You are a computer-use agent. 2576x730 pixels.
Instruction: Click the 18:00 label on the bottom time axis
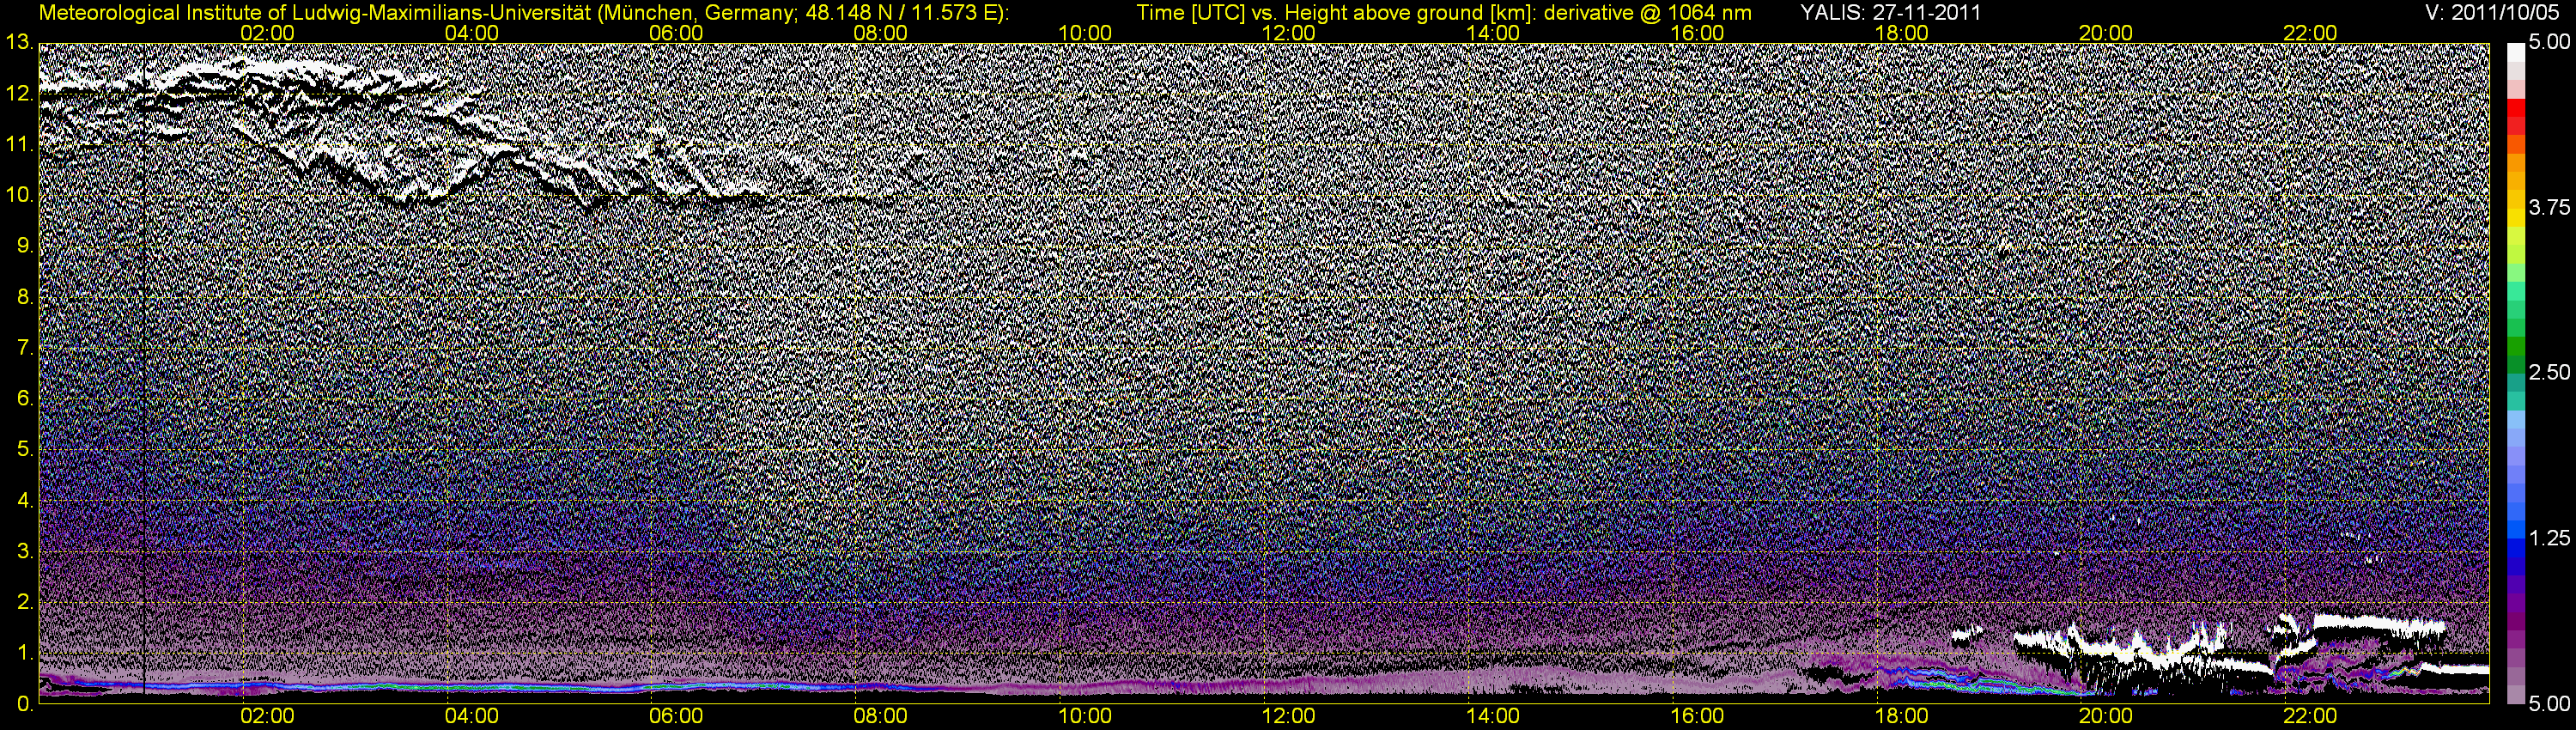coord(1901,716)
